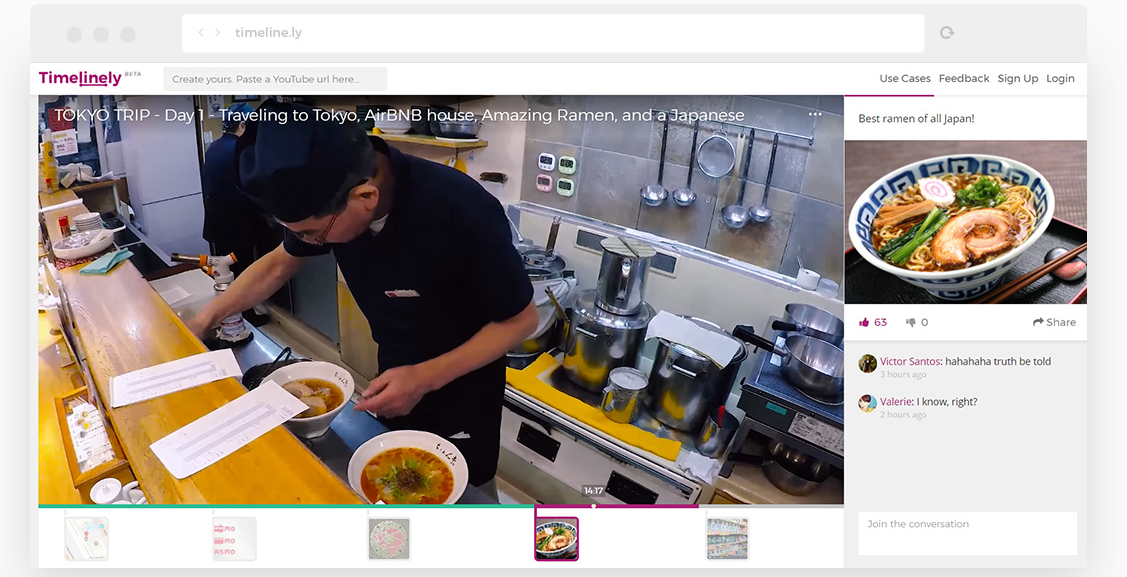1127x577 pixels.
Task: Jump to the map thumbnail on the timeline
Action: (87, 538)
